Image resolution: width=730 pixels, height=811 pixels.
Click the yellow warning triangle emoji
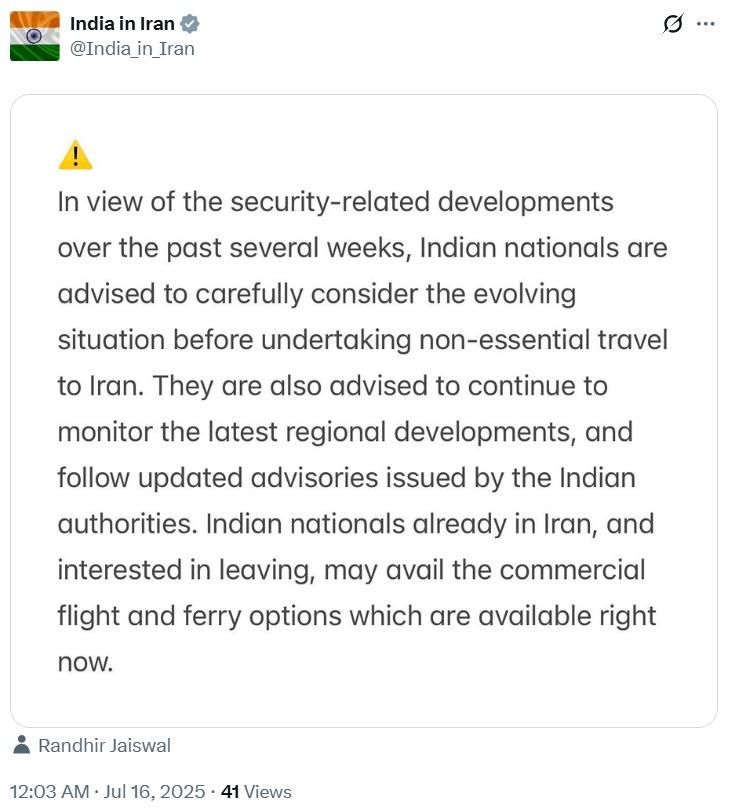75,156
